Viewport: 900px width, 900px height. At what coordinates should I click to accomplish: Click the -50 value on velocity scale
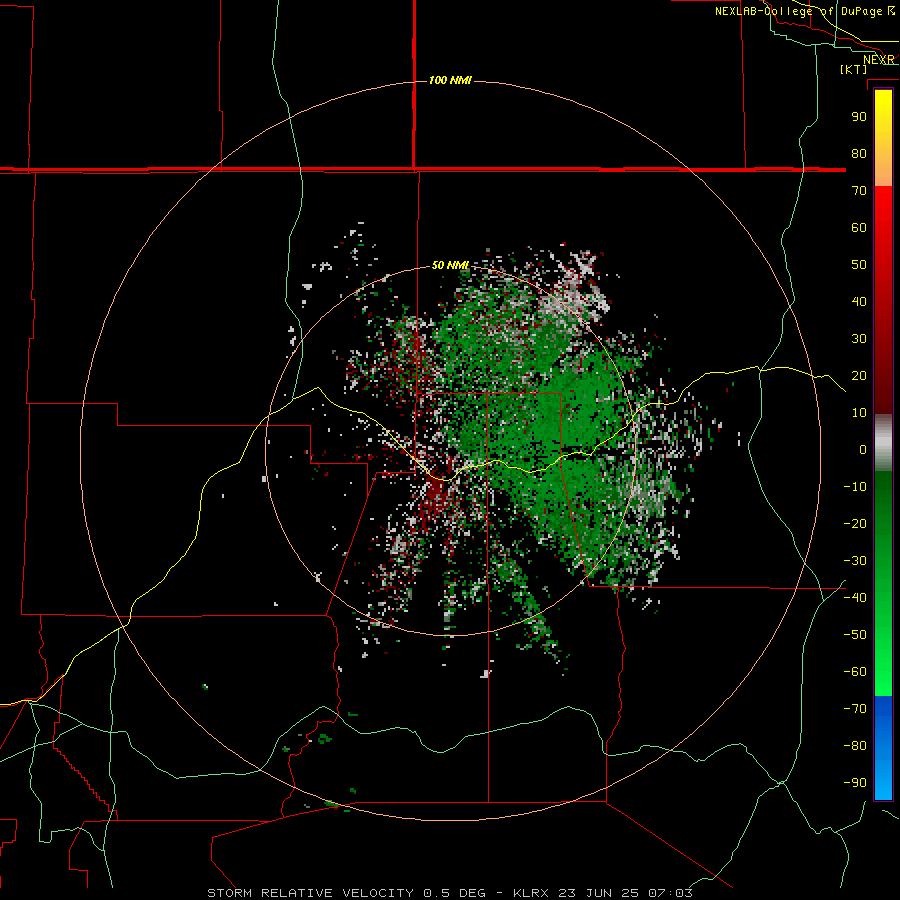[855, 635]
